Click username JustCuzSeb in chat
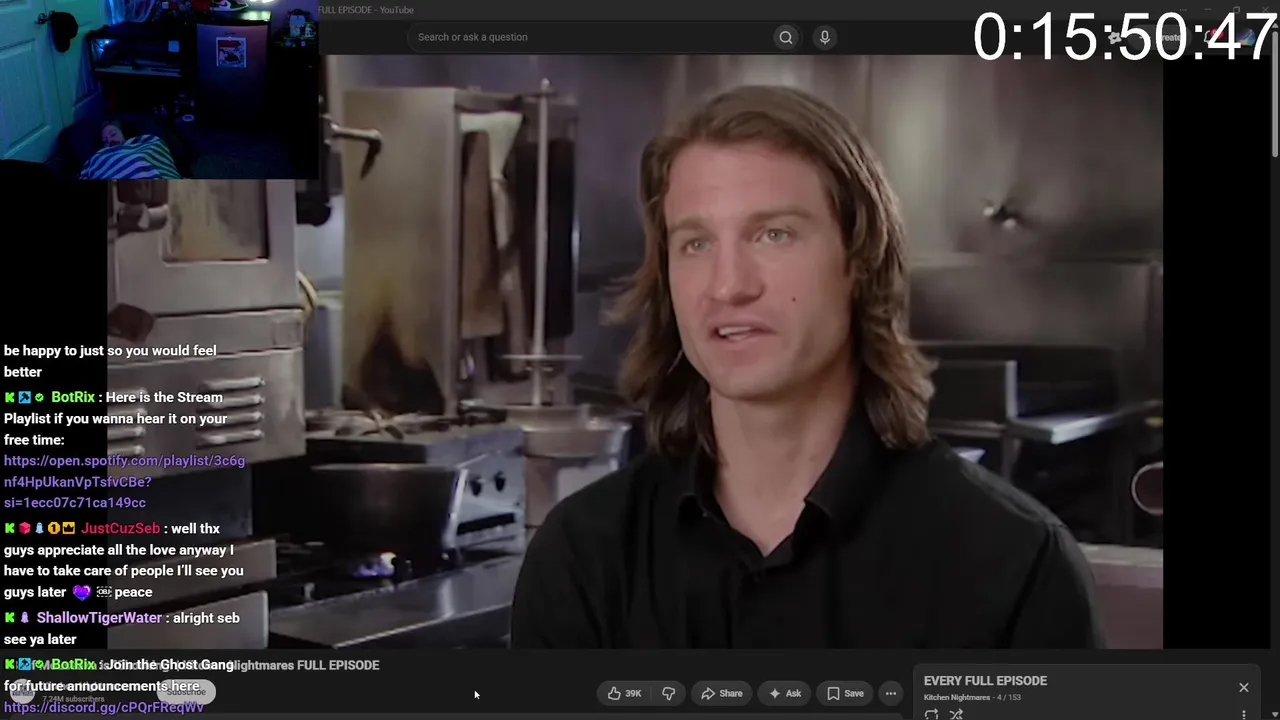The width and height of the screenshot is (1280, 720). pyautogui.click(x=120, y=528)
